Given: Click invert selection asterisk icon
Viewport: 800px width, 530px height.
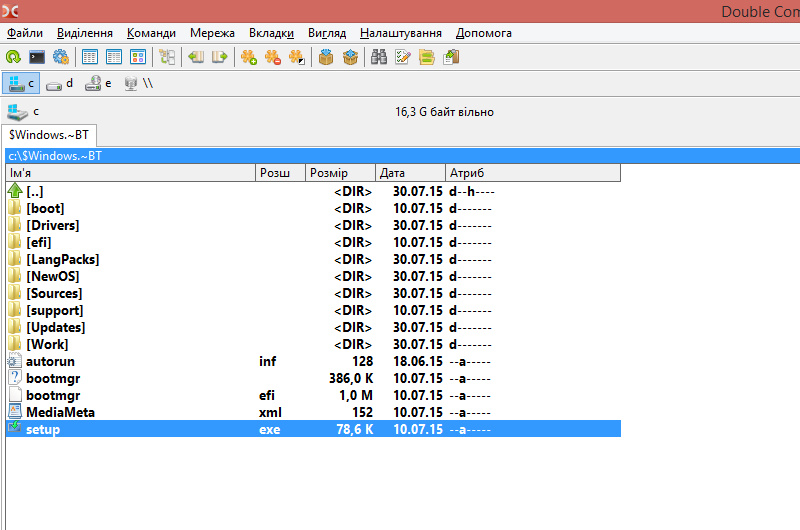Looking at the screenshot, I should tap(297, 57).
